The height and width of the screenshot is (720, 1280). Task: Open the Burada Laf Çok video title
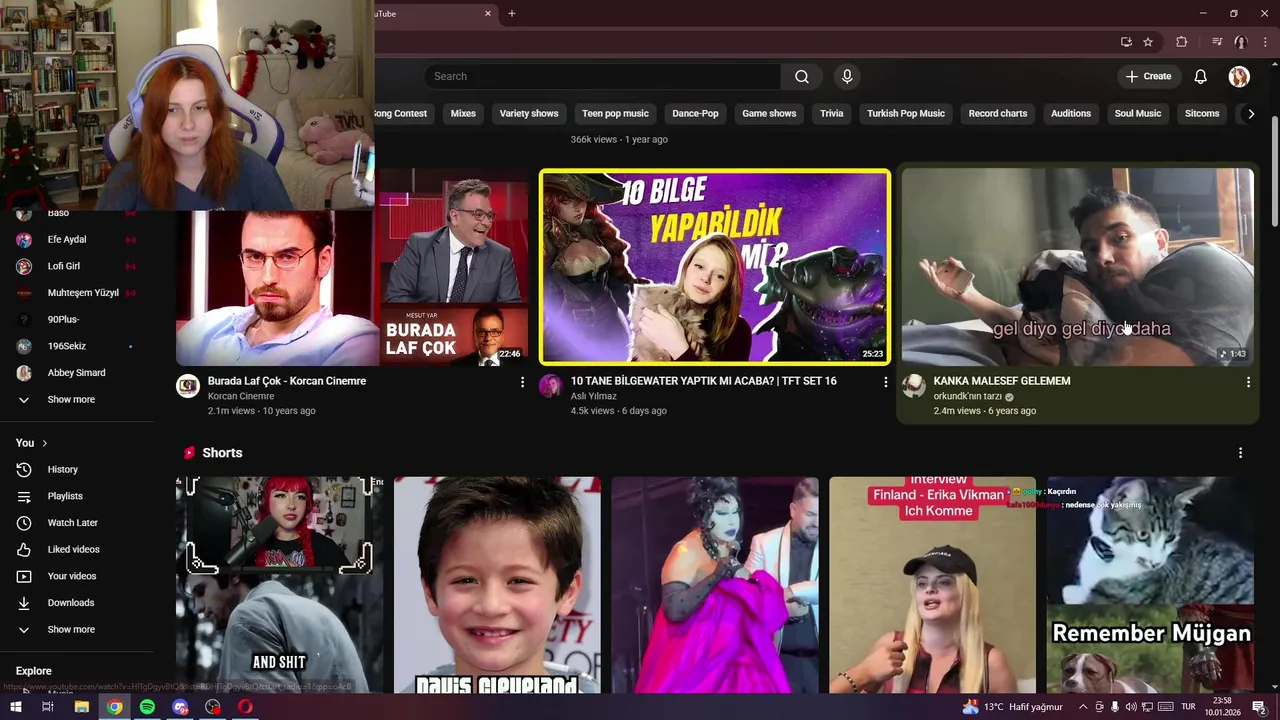(287, 381)
